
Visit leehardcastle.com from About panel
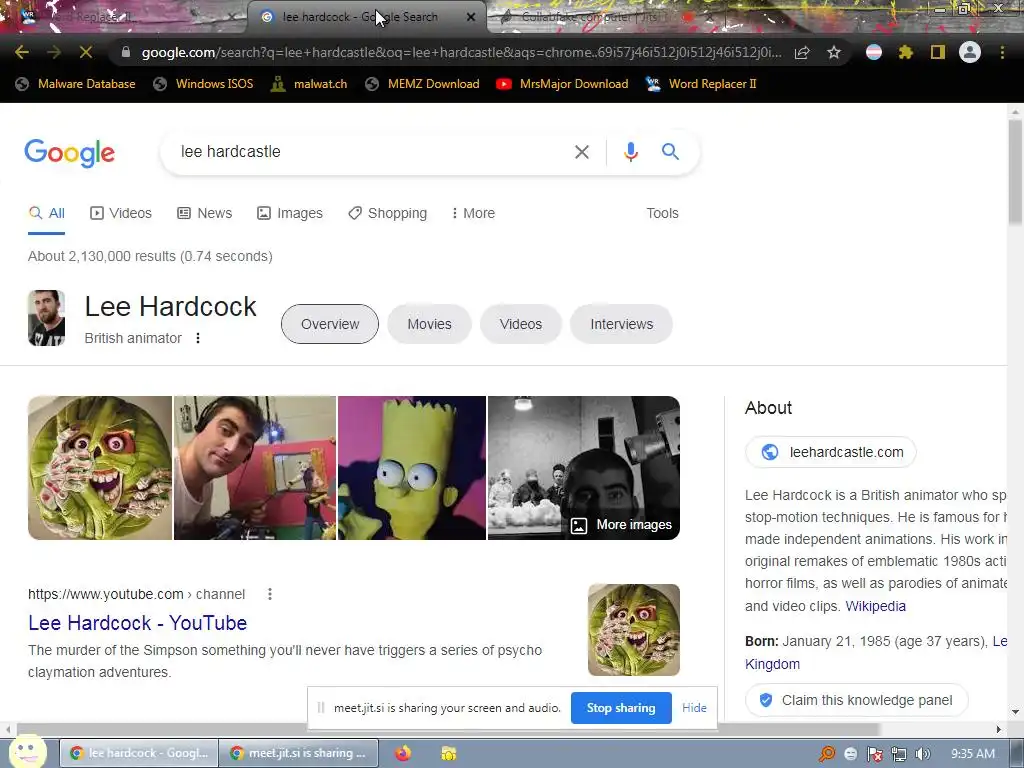click(831, 452)
